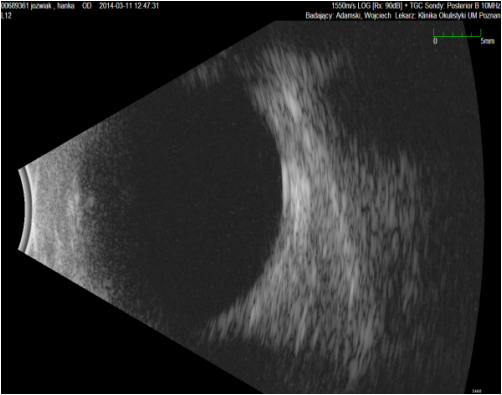Click the Lekarz: Klinika Okulistyki UM Poznan text
Viewport: 502px width, 395px height.
(x=448, y=16)
